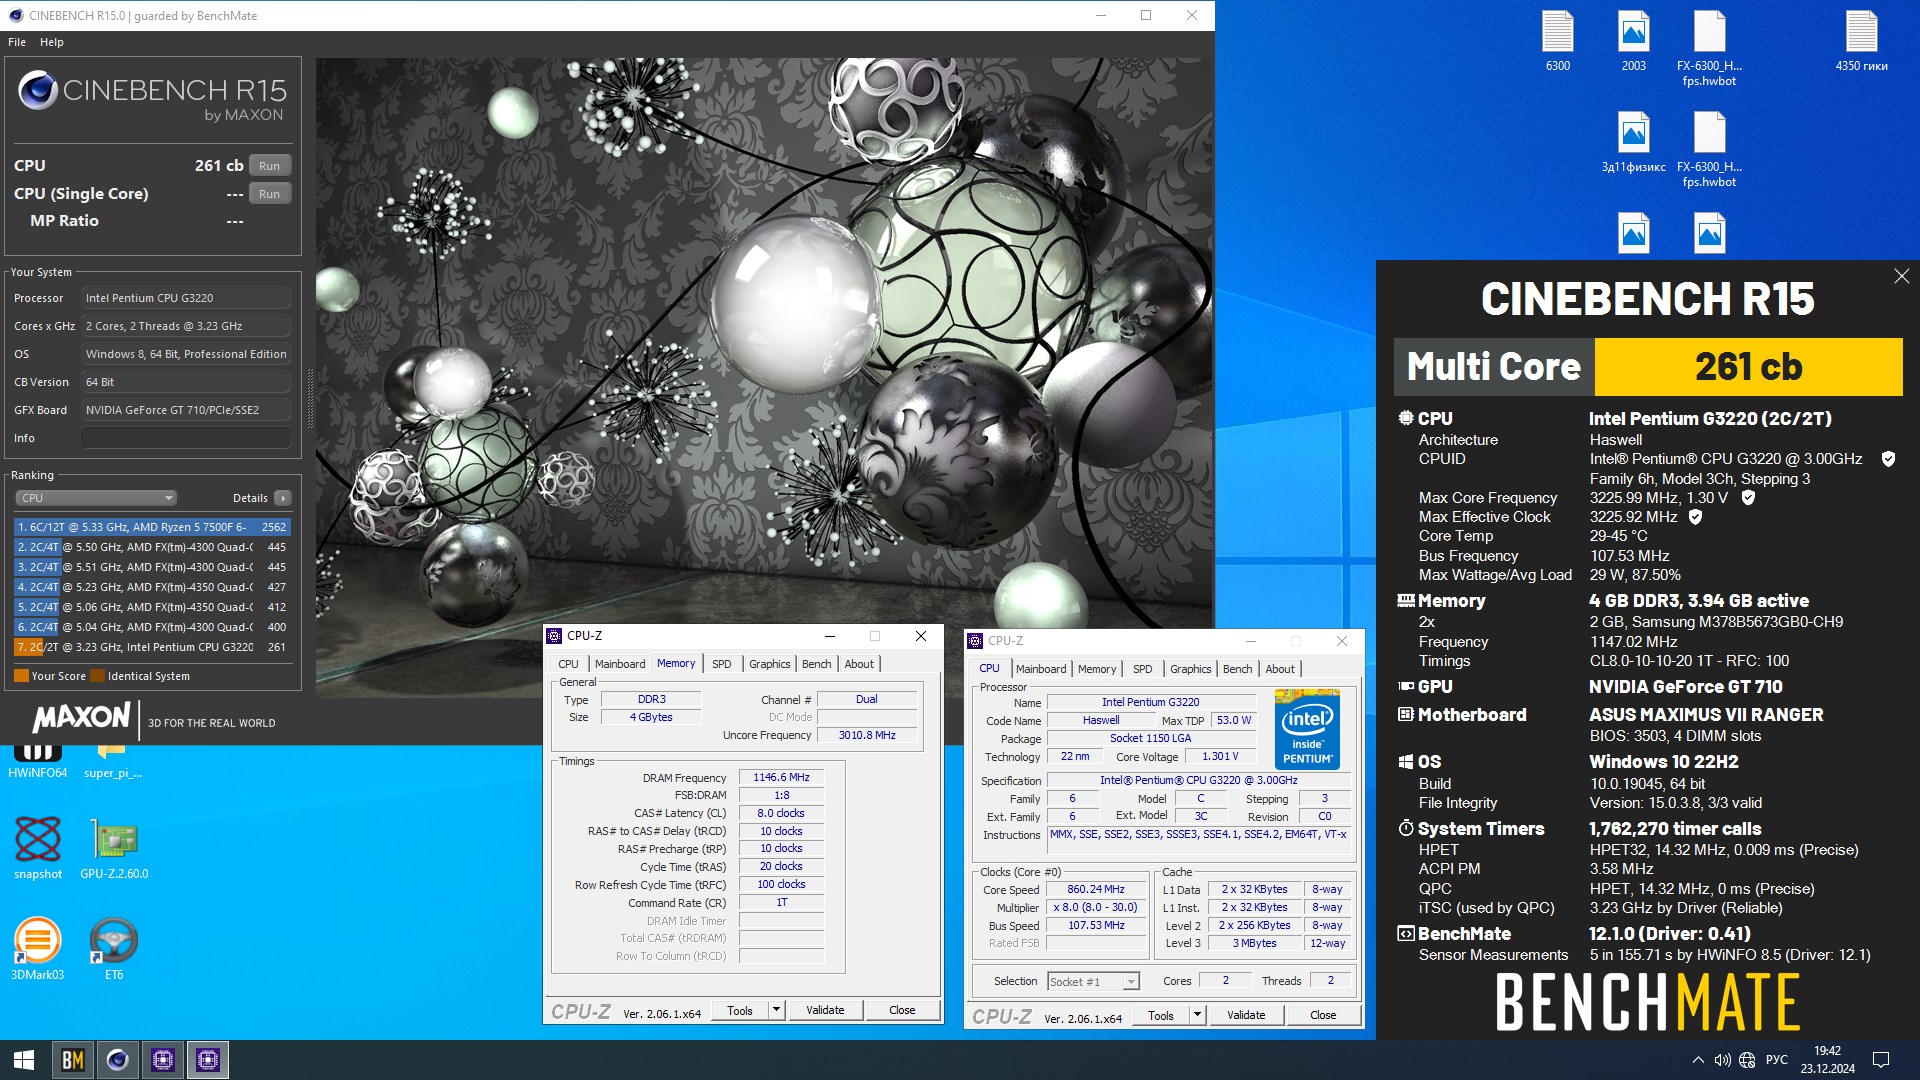1920x1080 pixels.
Task: Click Cinebench taskbar icon
Action: [118, 1060]
